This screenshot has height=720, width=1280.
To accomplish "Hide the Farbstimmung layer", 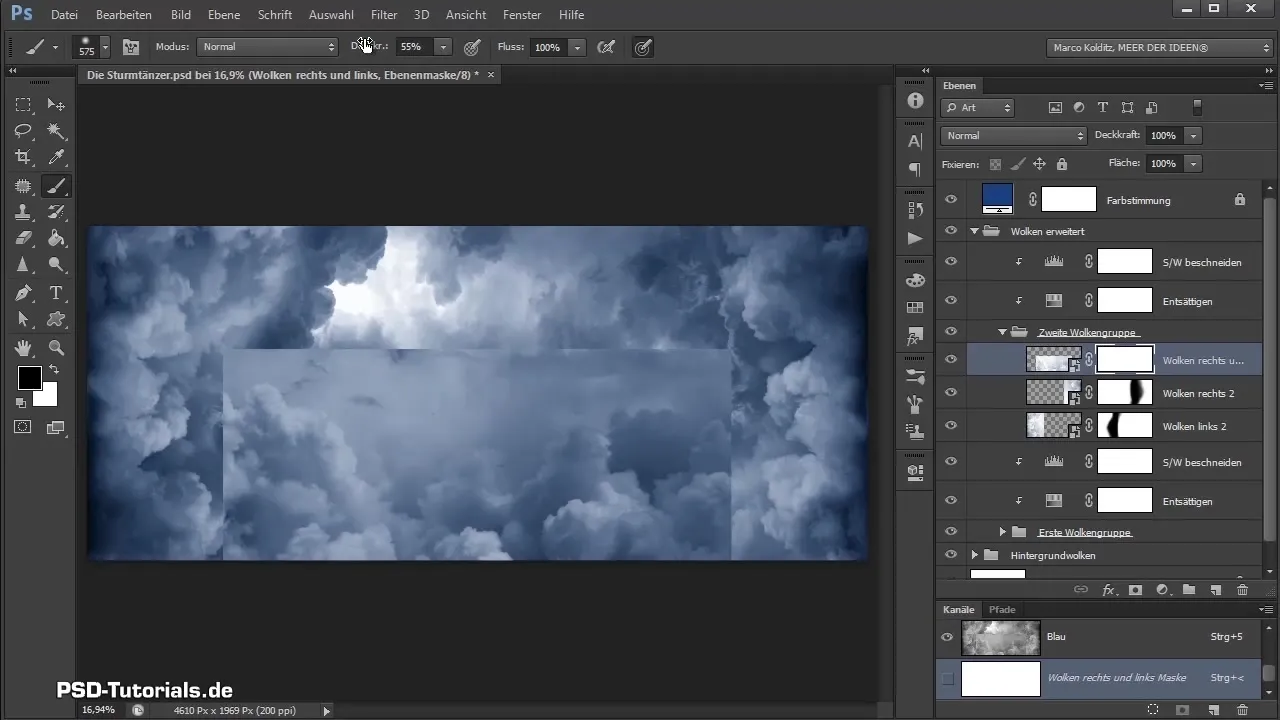I will tap(951, 200).
